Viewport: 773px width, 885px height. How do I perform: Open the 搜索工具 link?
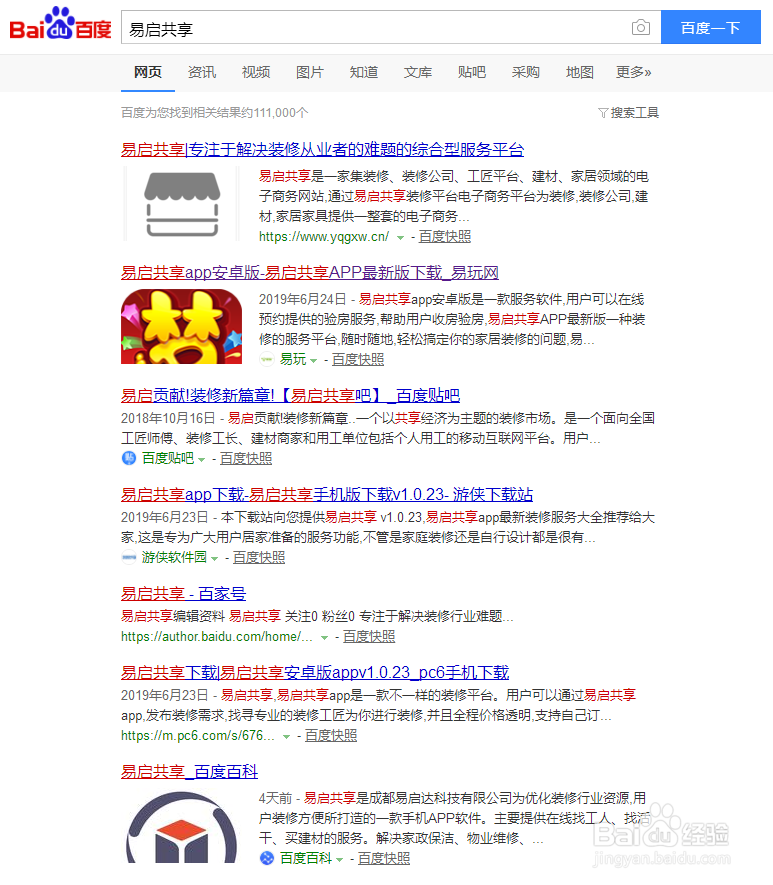click(x=634, y=113)
